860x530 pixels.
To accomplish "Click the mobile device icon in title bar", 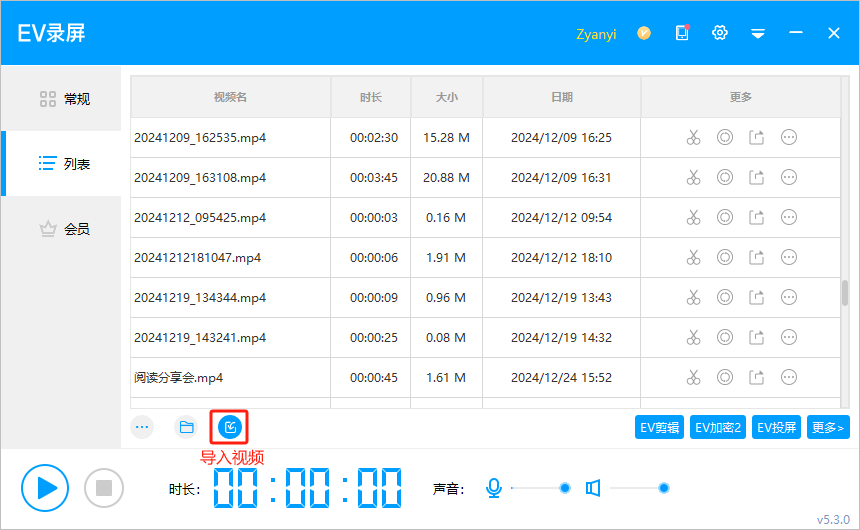I will point(682,33).
